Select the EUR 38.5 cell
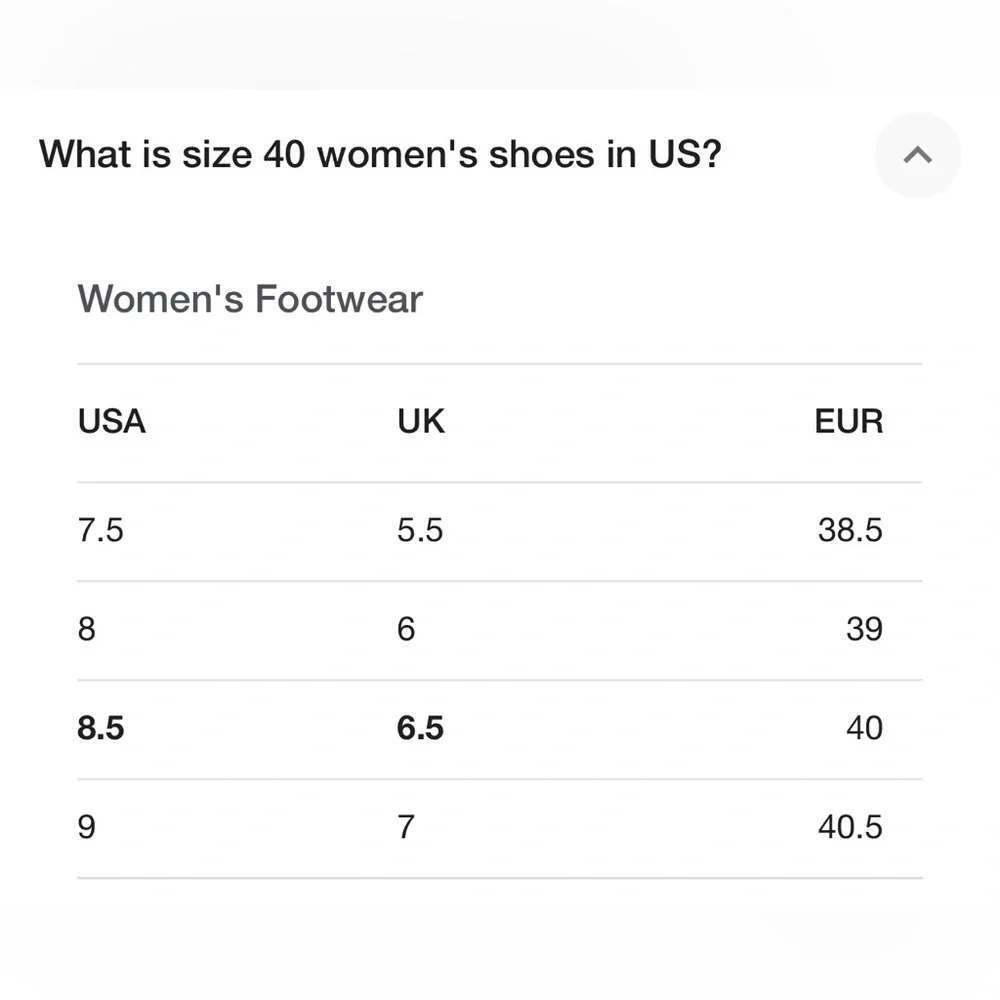The width and height of the screenshot is (1000, 1000). [850, 530]
